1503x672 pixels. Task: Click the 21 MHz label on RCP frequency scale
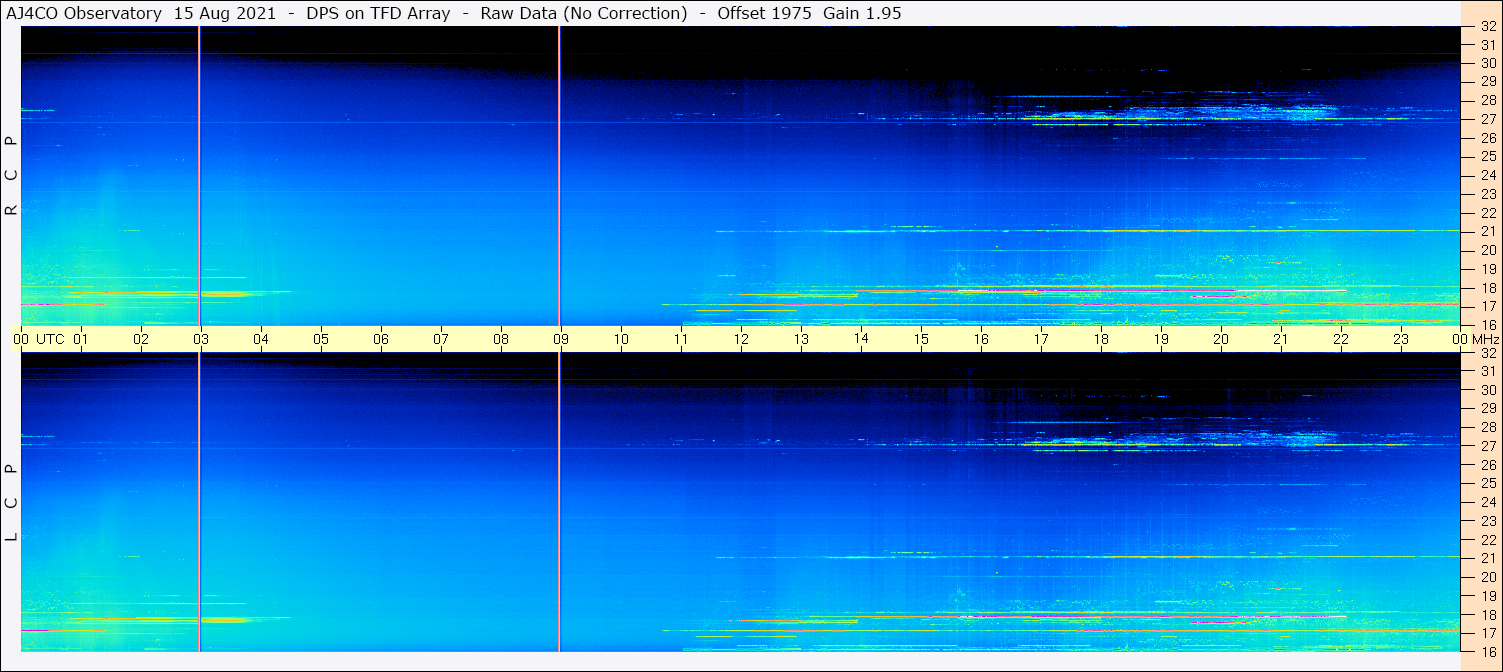[x=1488, y=232]
